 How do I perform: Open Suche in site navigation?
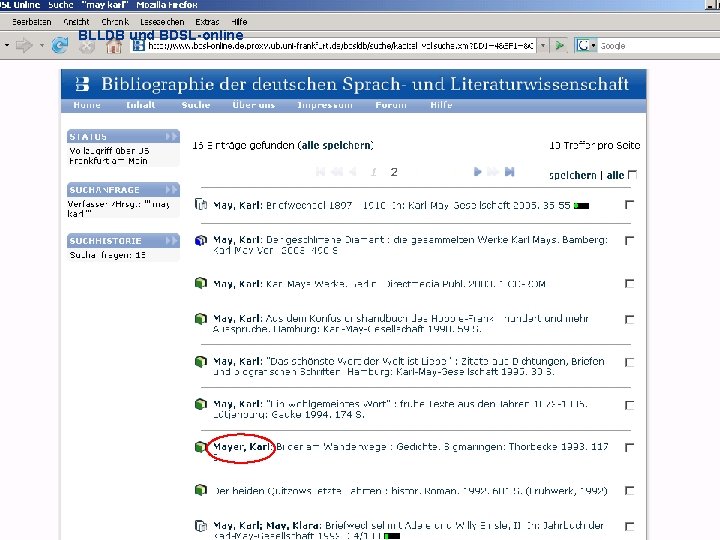pos(196,105)
